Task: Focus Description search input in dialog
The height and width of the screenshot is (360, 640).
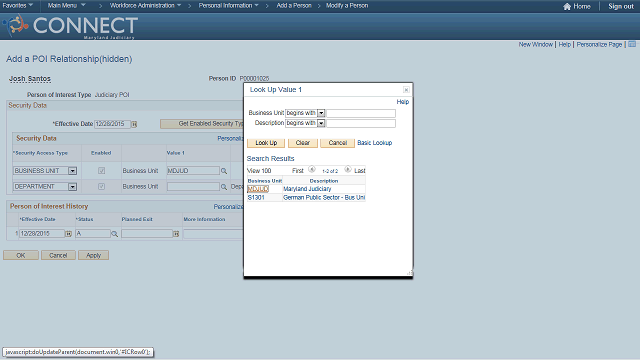Action: (x=361, y=123)
